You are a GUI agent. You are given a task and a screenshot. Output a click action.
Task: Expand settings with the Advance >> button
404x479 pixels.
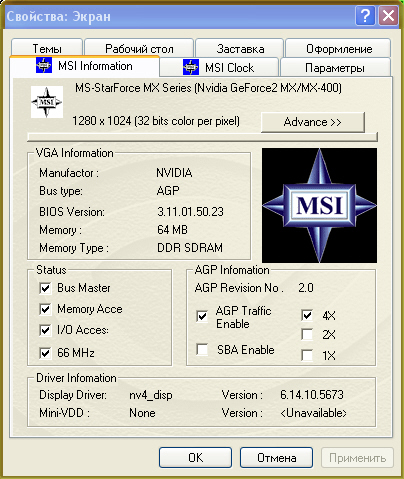[x=313, y=122]
